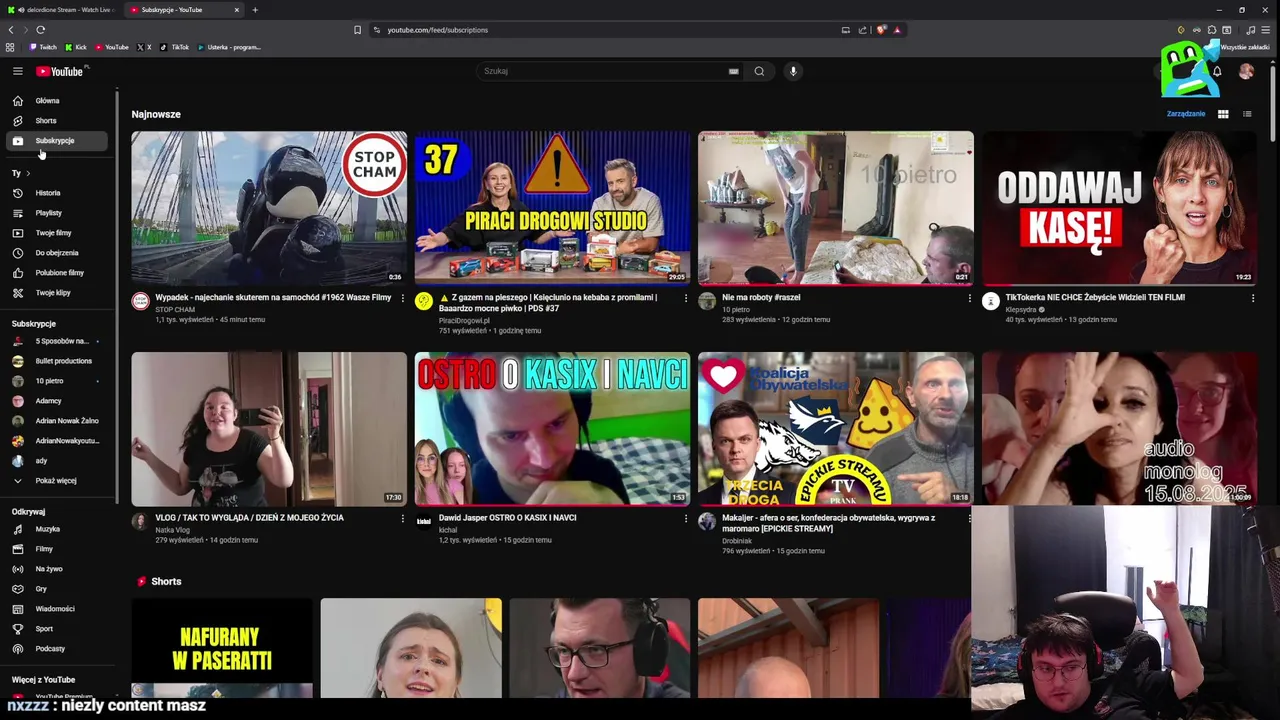Open Filmy in the Odkrywaj section

(58, 549)
